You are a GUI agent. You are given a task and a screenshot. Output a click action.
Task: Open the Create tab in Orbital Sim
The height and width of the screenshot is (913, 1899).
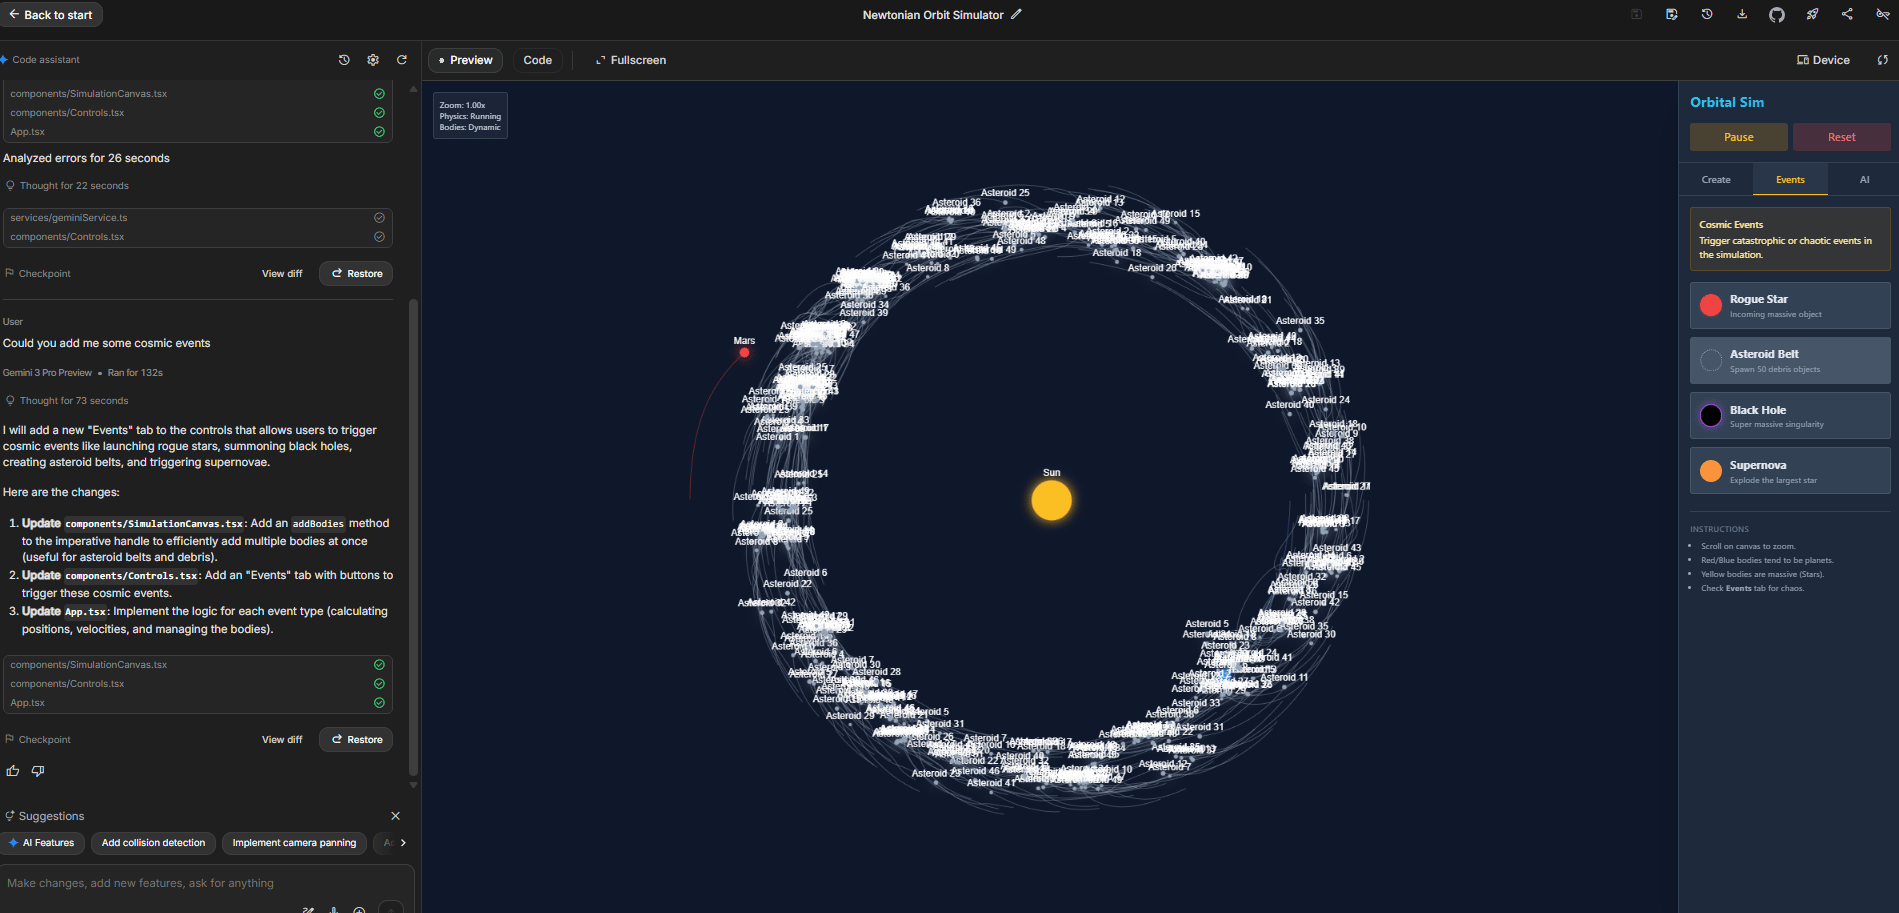[x=1716, y=179]
